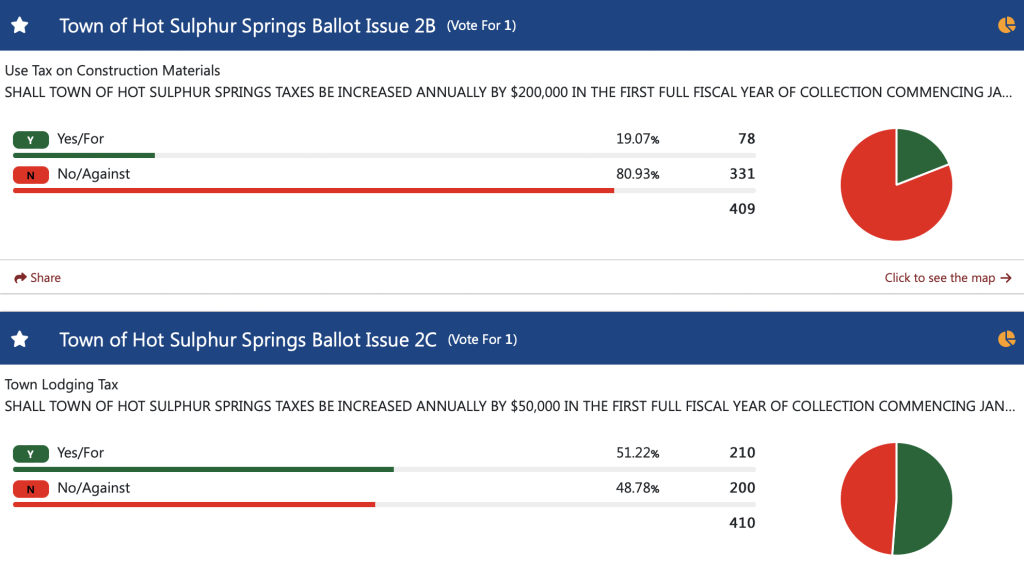Click the green Y badge under Issue 2B
The height and width of the screenshot is (566, 1024).
[31, 140]
